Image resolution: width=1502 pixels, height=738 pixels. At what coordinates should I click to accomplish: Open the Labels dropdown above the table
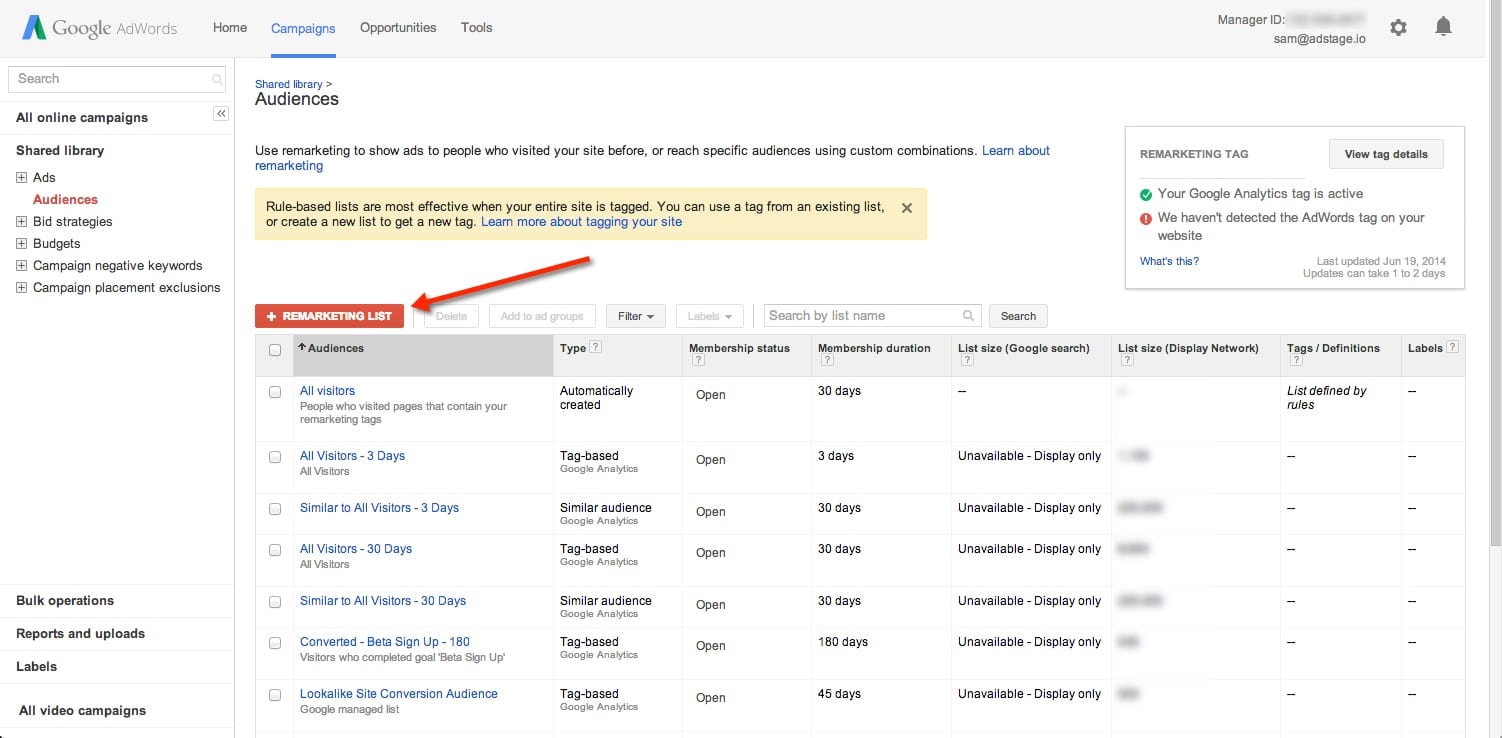(x=709, y=315)
